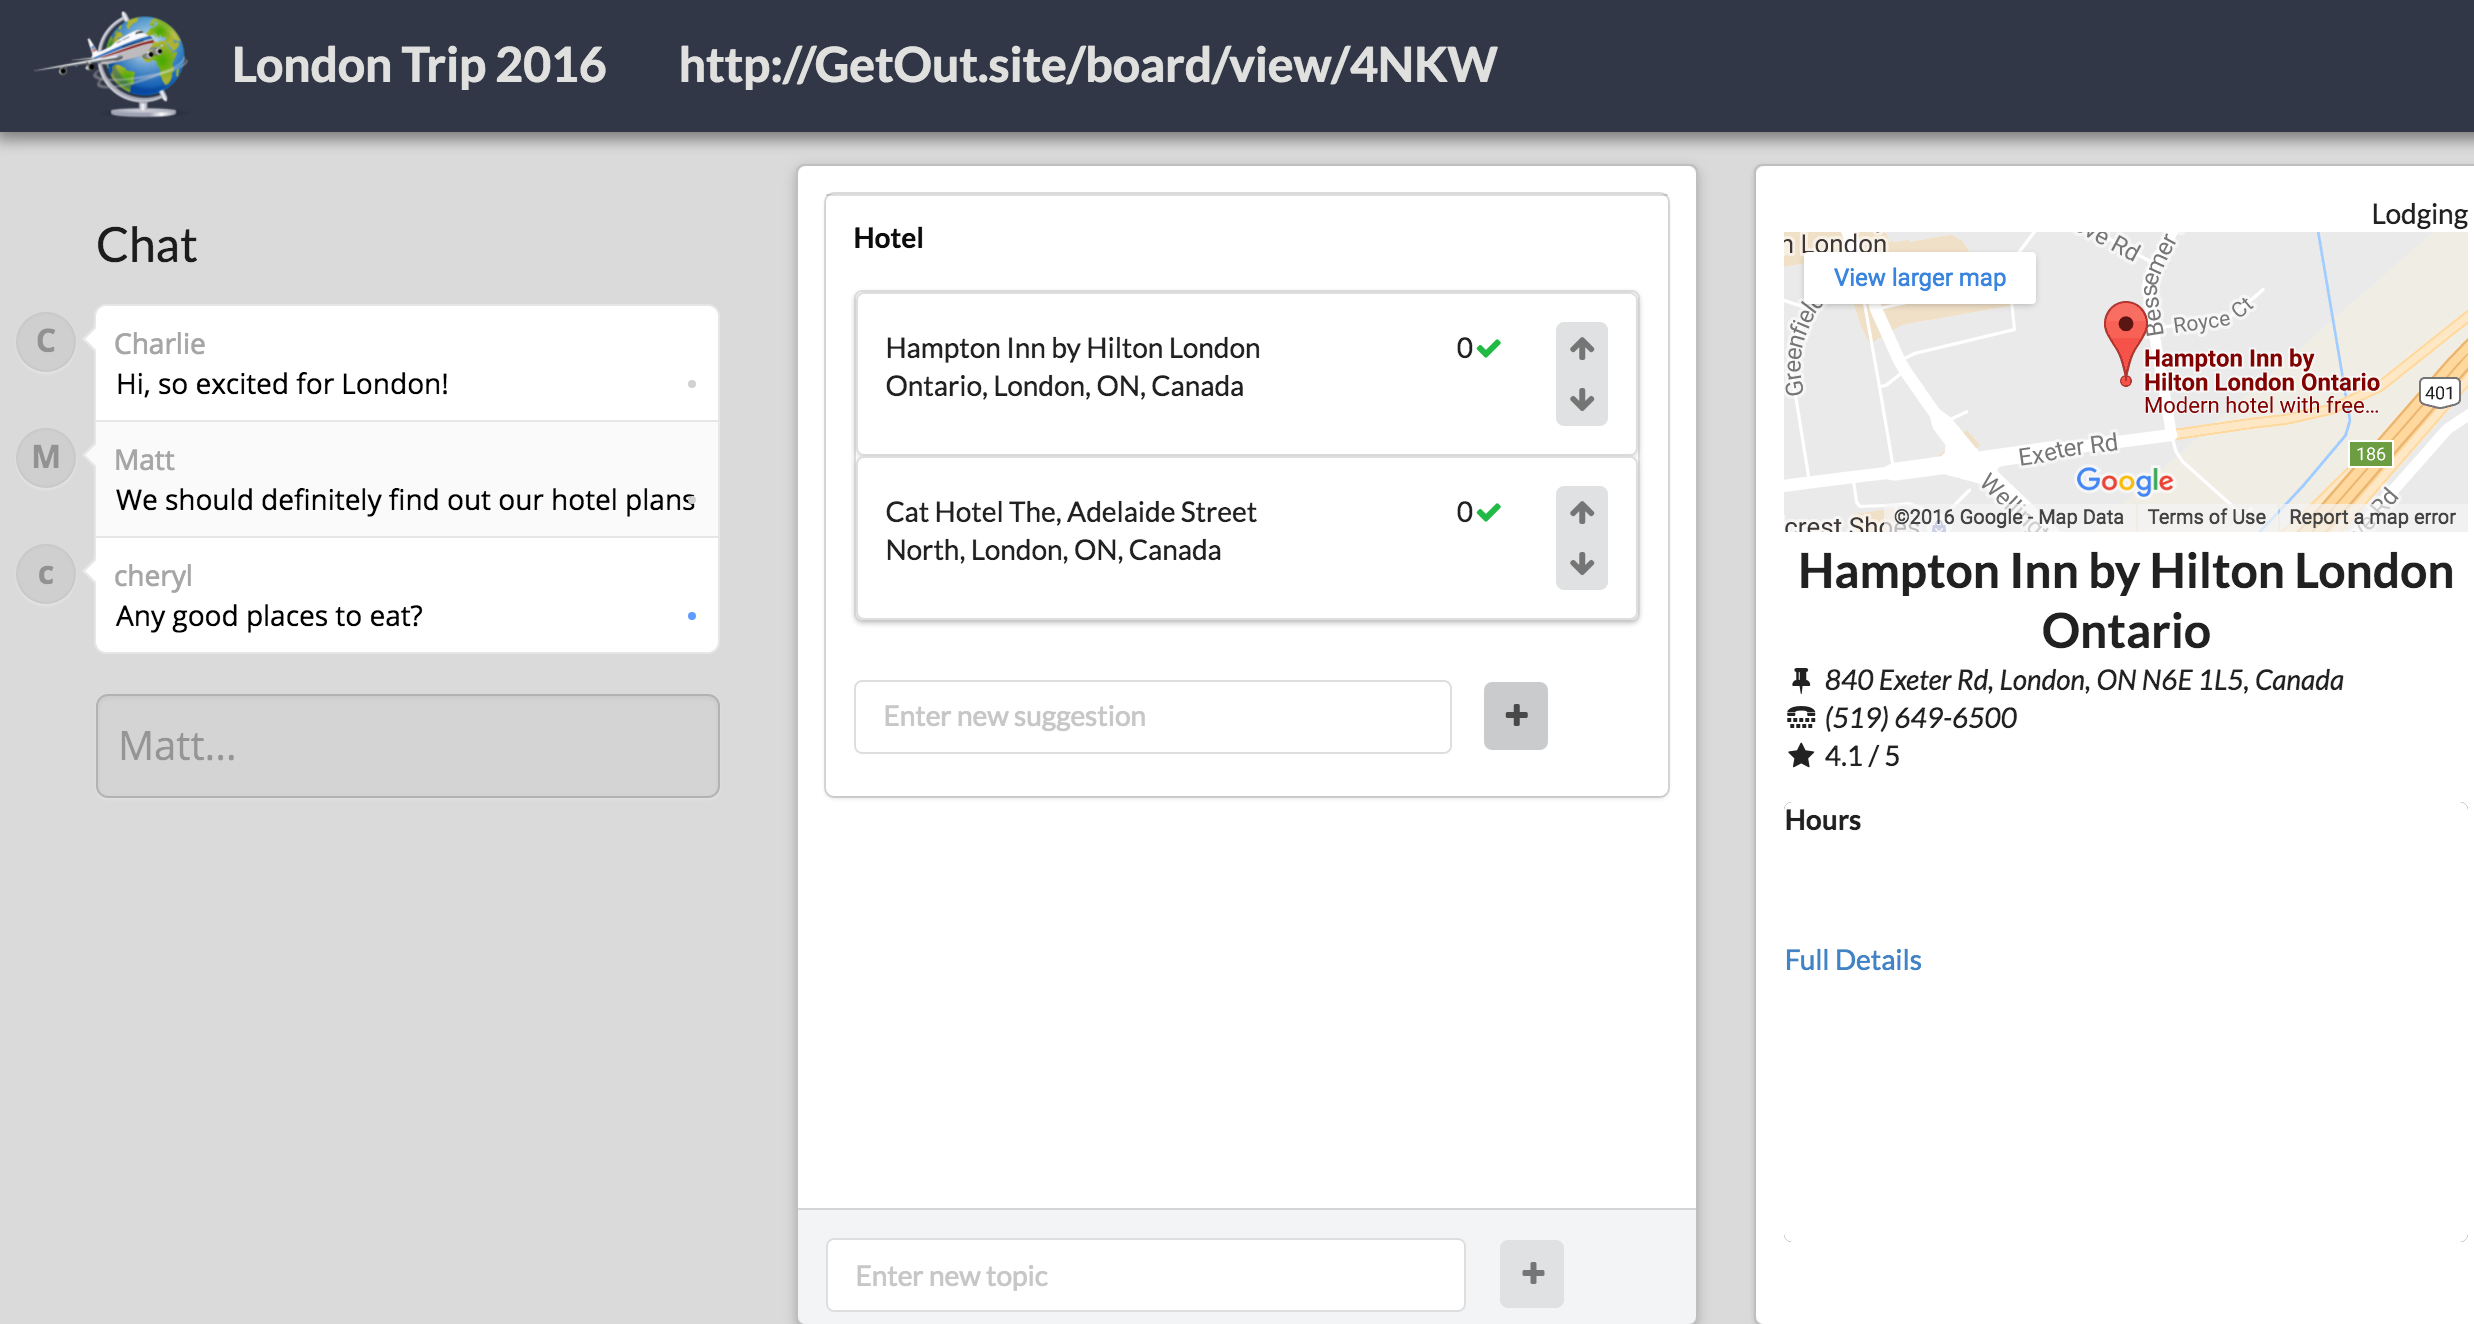Viewport: 2474px width, 1324px height.
Task: Upvote the Cat Hotel suggestion
Action: coord(1581,513)
